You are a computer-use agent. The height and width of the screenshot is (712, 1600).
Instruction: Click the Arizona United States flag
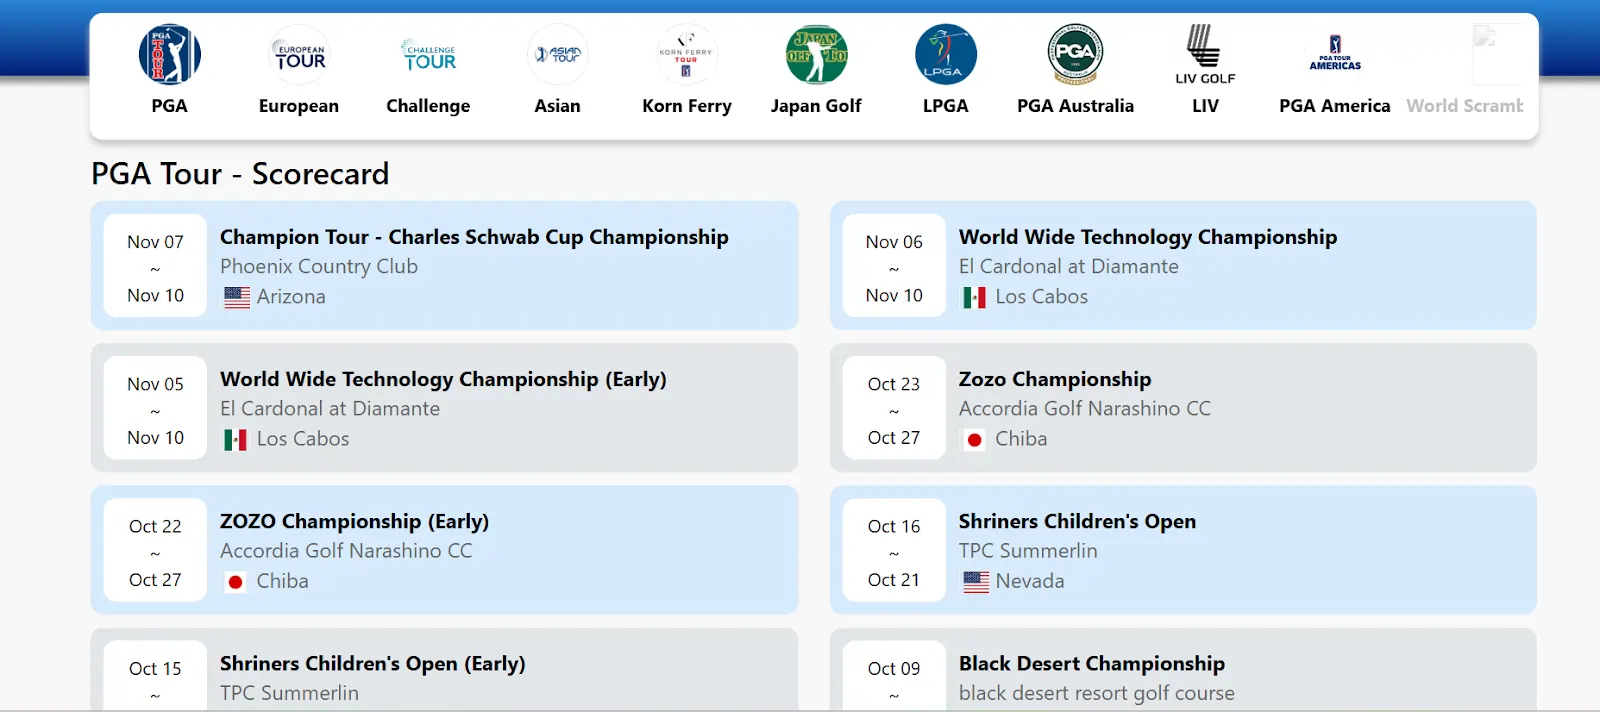coord(237,297)
